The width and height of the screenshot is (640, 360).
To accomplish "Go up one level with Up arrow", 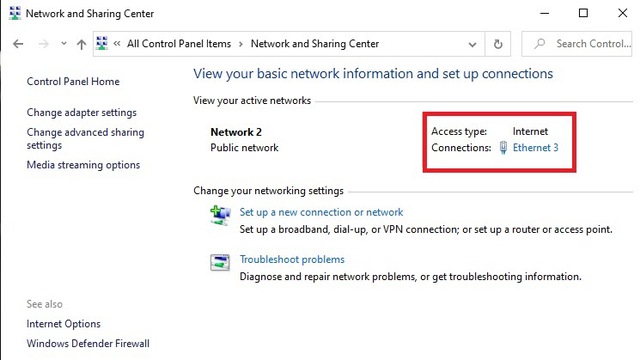I will [x=81, y=44].
